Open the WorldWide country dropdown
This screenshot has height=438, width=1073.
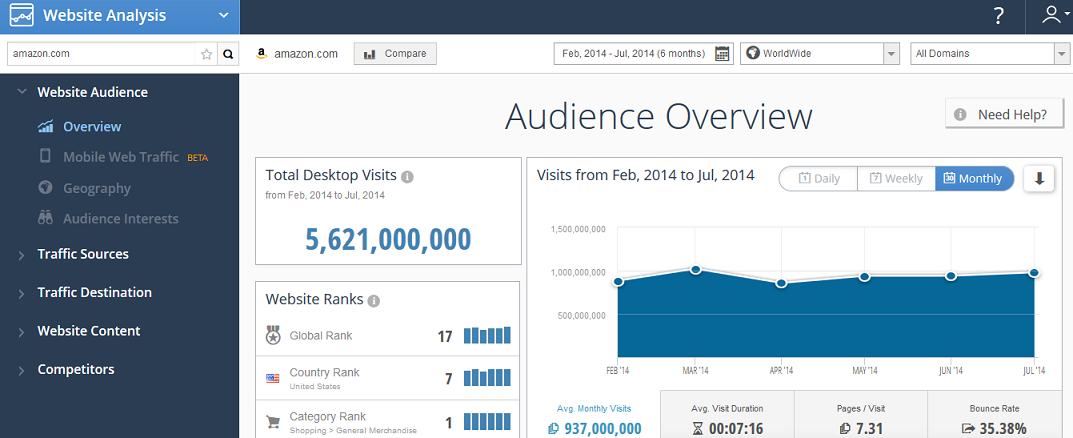pos(820,53)
